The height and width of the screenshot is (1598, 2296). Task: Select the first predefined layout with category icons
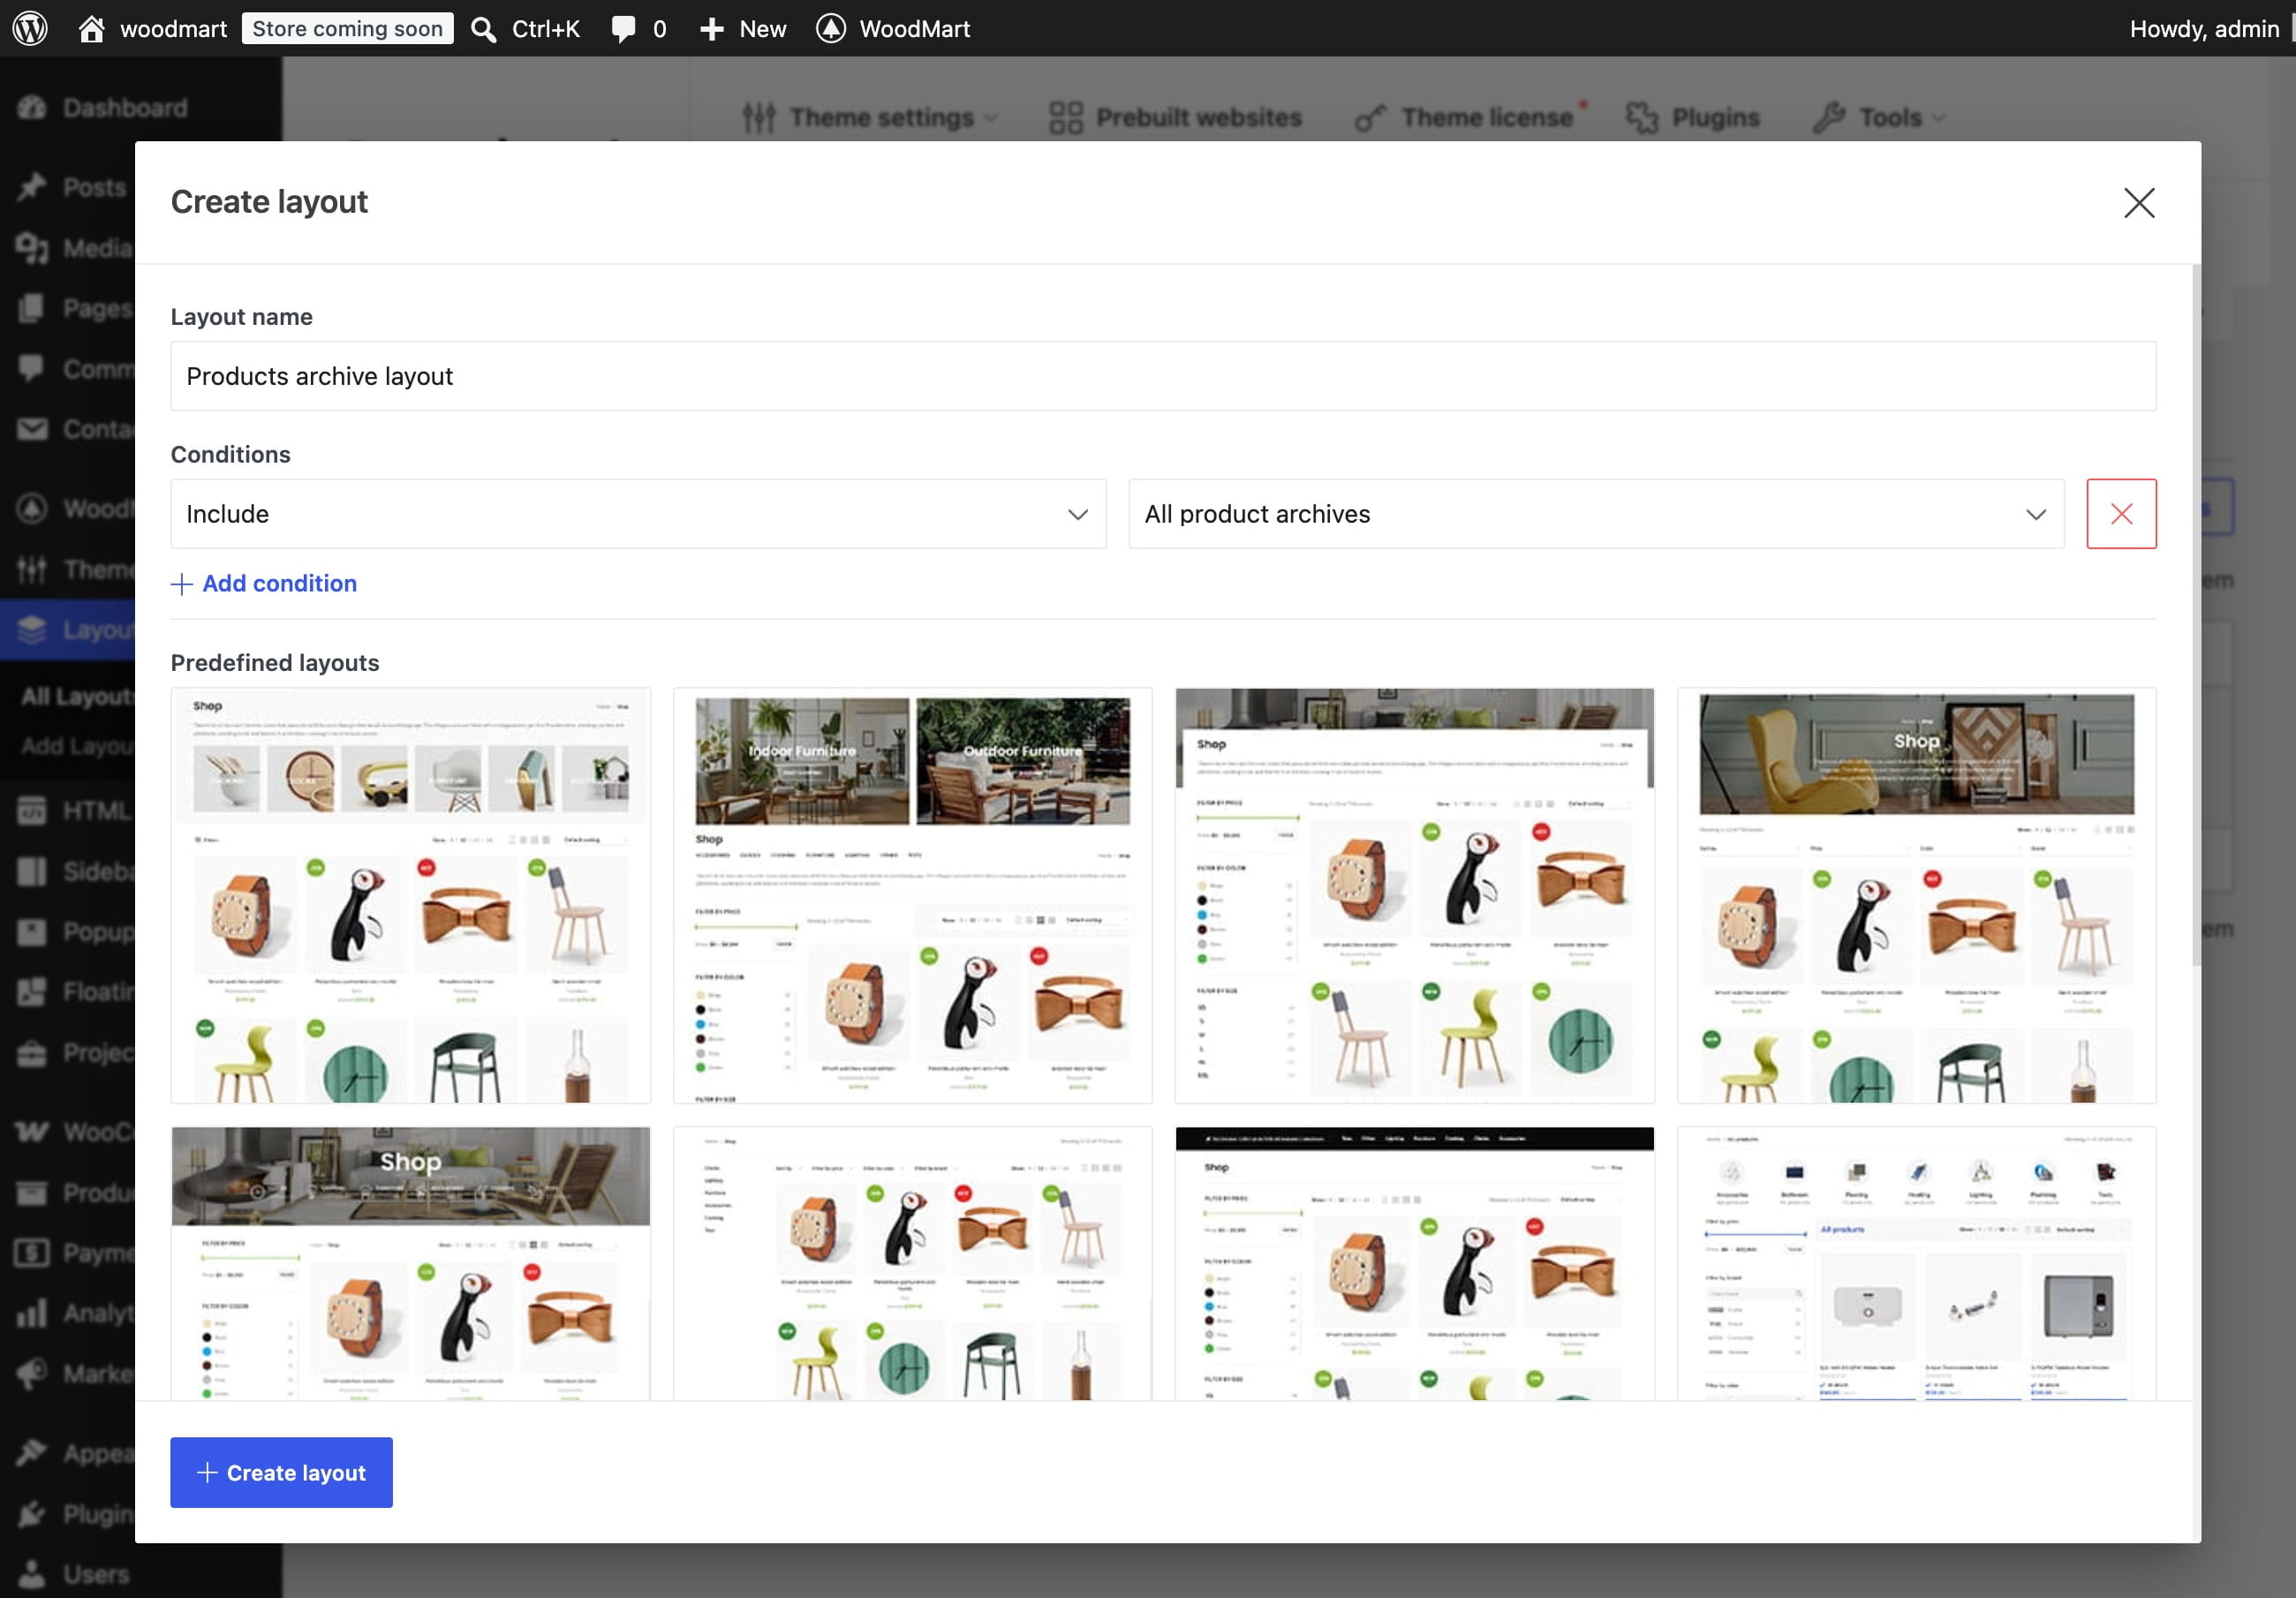tap(410, 895)
